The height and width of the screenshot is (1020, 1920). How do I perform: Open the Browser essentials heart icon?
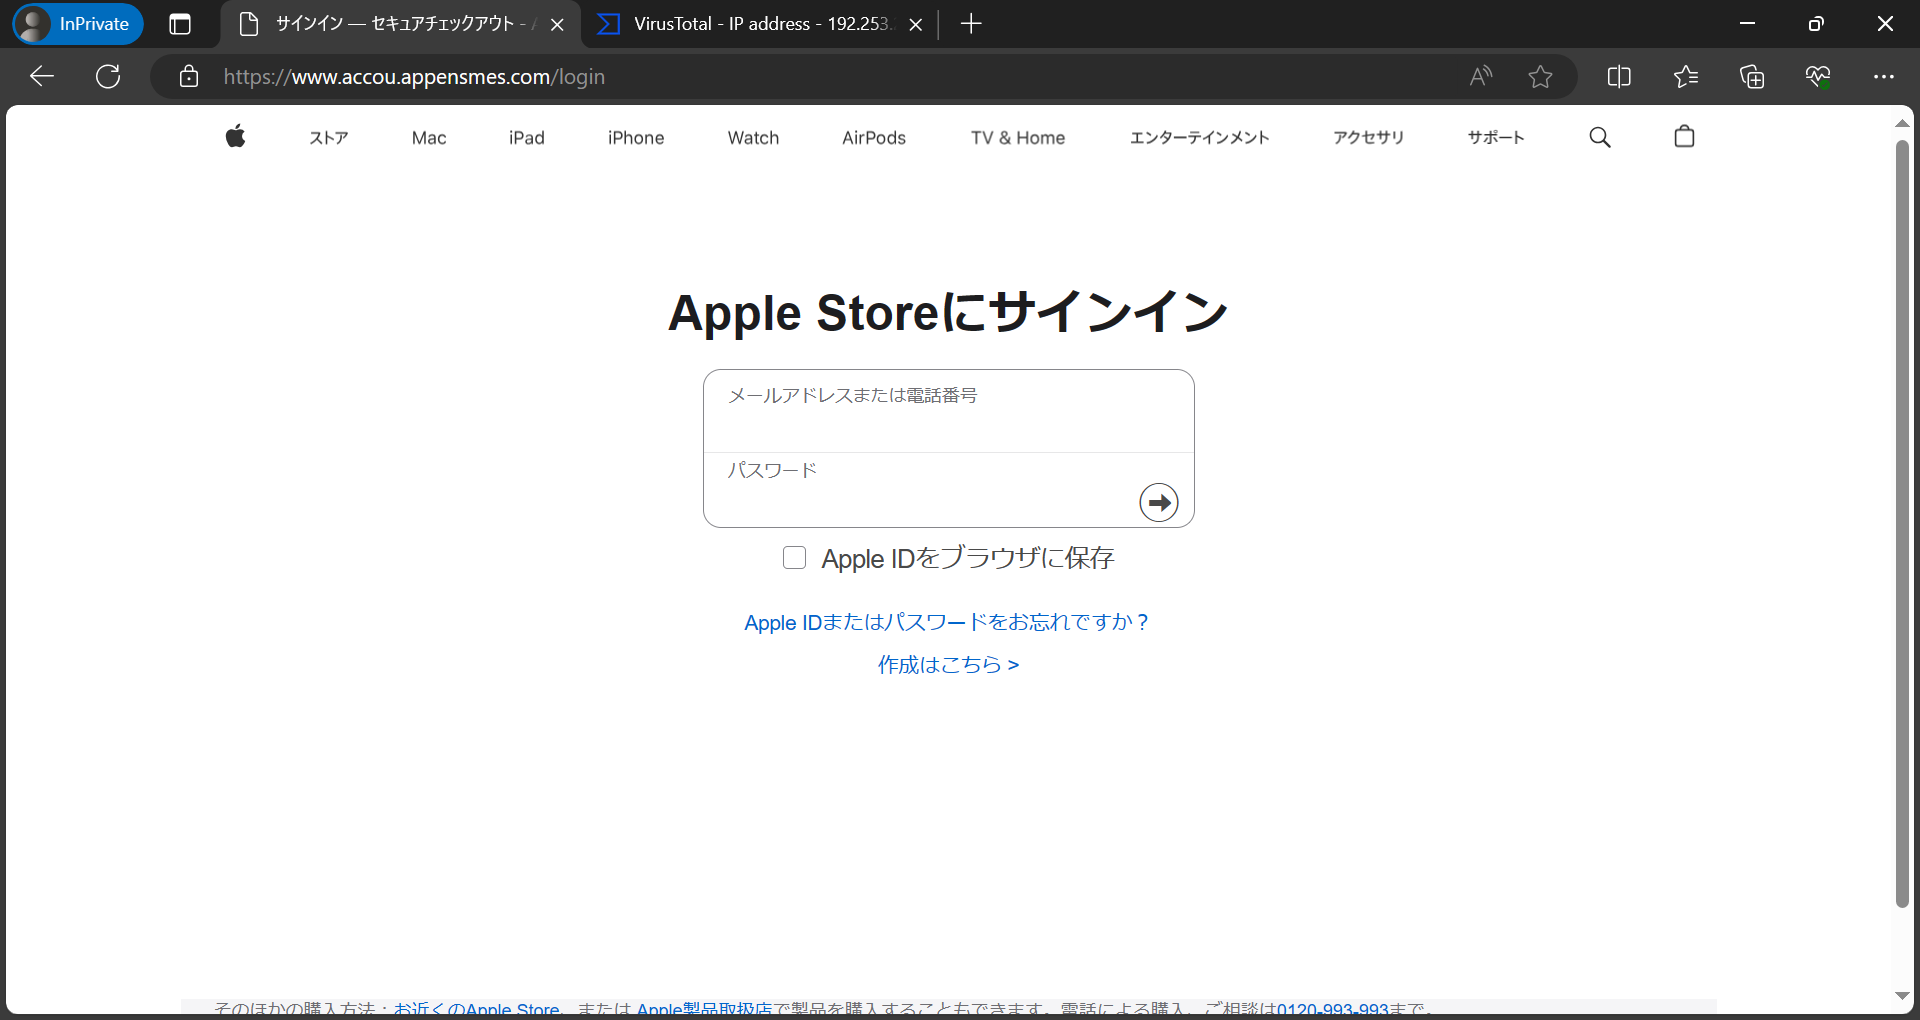[x=1818, y=77]
